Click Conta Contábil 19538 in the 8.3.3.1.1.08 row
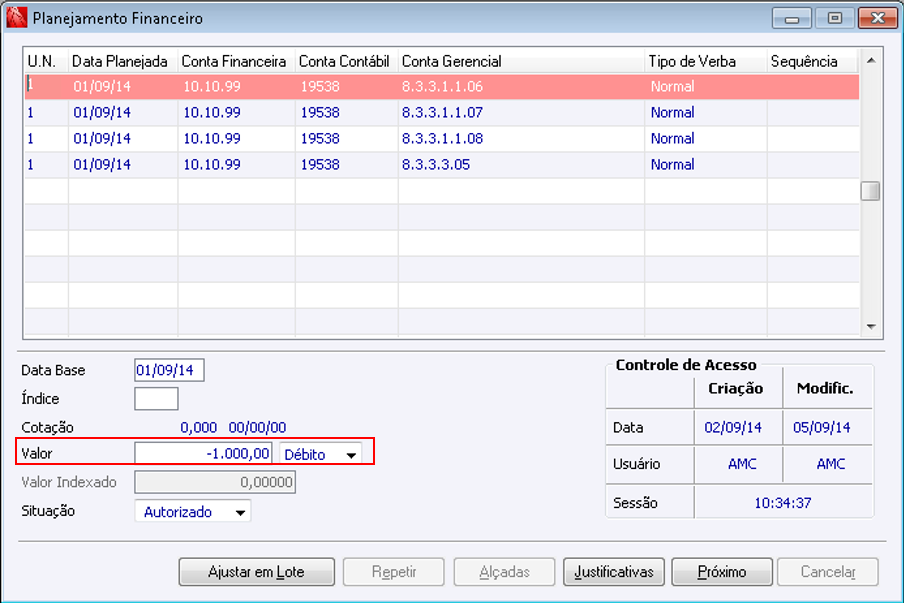 point(321,138)
